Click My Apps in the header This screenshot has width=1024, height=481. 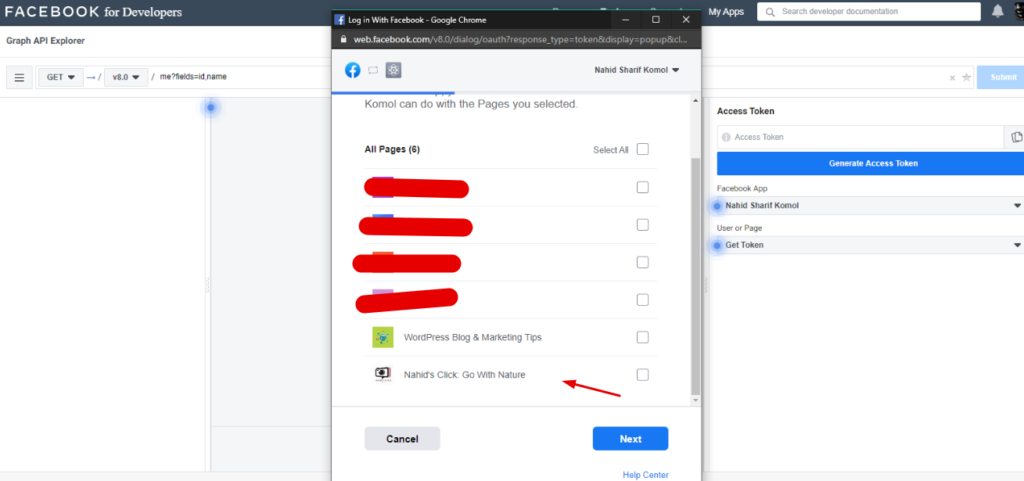[x=726, y=12]
